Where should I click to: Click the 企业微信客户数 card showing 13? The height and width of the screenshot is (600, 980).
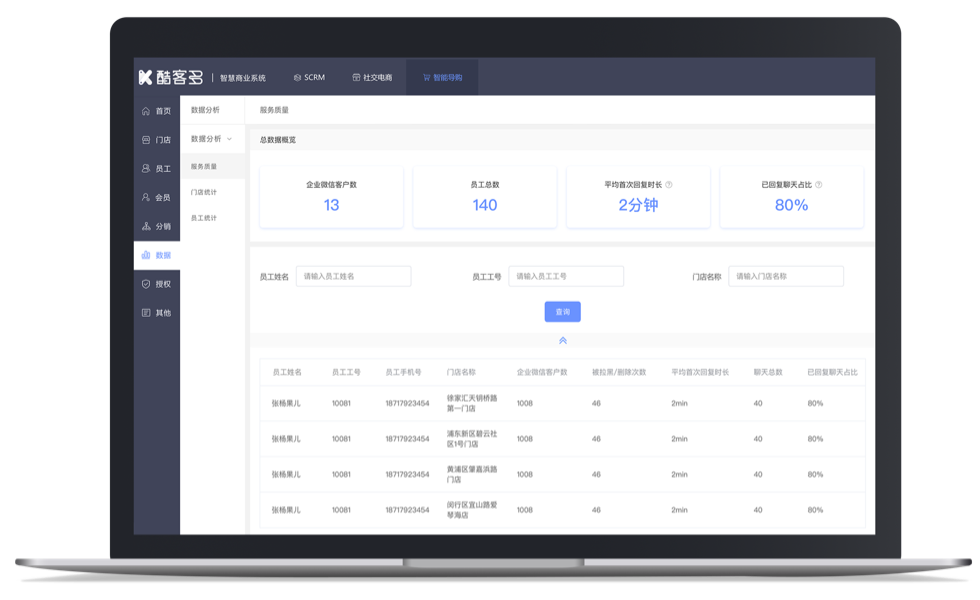click(x=331, y=197)
